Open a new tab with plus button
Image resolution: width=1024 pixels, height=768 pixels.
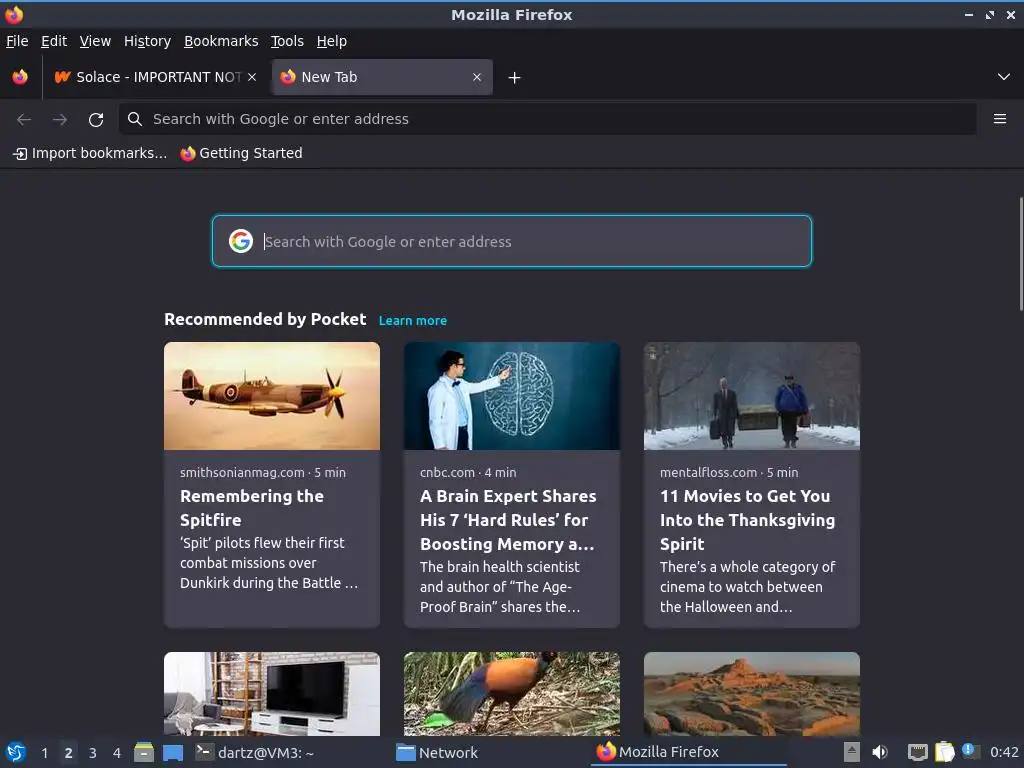pos(515,78)
